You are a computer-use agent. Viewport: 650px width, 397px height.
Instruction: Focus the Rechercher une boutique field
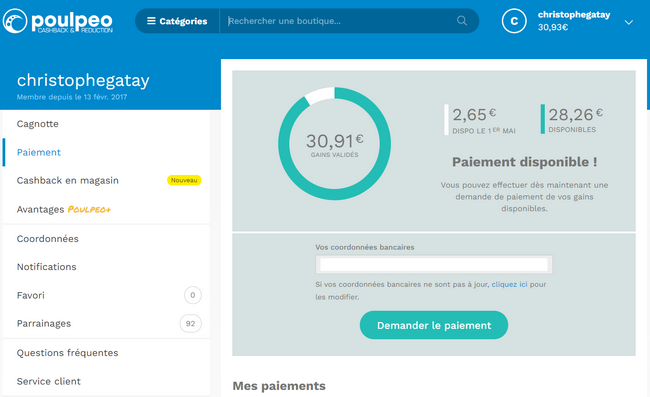click(340, 21)
